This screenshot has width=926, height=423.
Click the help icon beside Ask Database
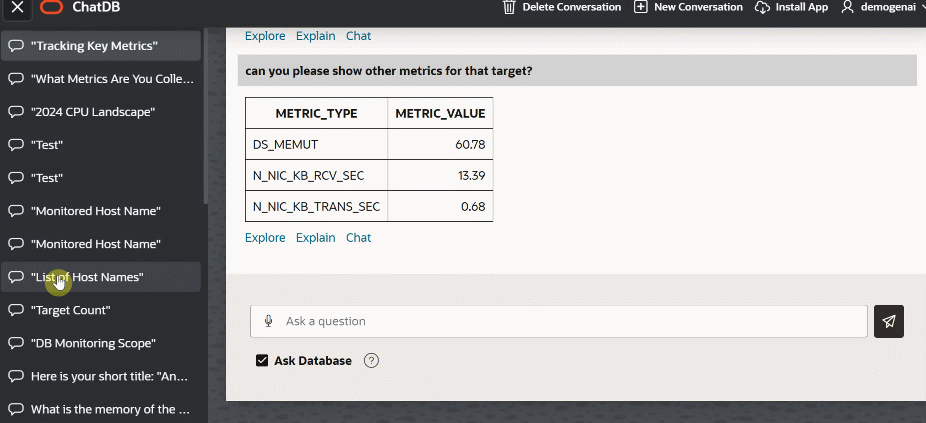point(372,361)
